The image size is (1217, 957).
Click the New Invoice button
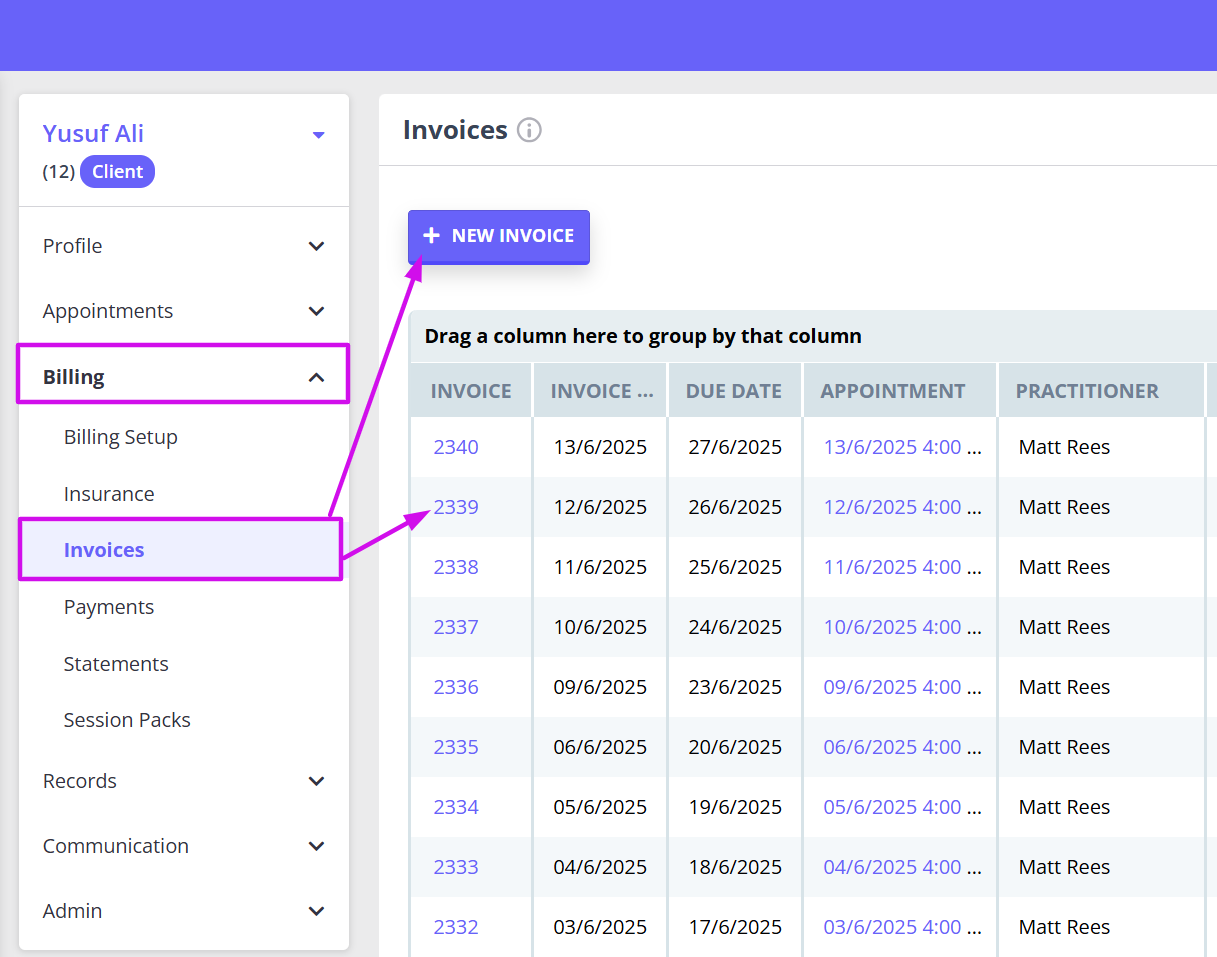[499, 237]
